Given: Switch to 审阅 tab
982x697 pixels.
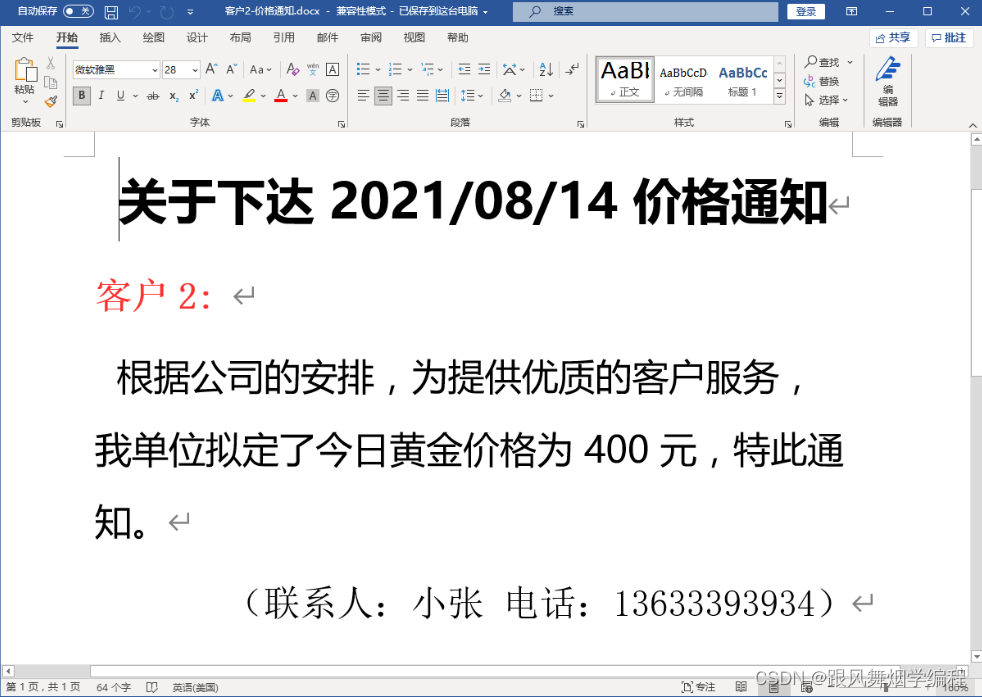Looking at the screenshot, I should 371,38.
